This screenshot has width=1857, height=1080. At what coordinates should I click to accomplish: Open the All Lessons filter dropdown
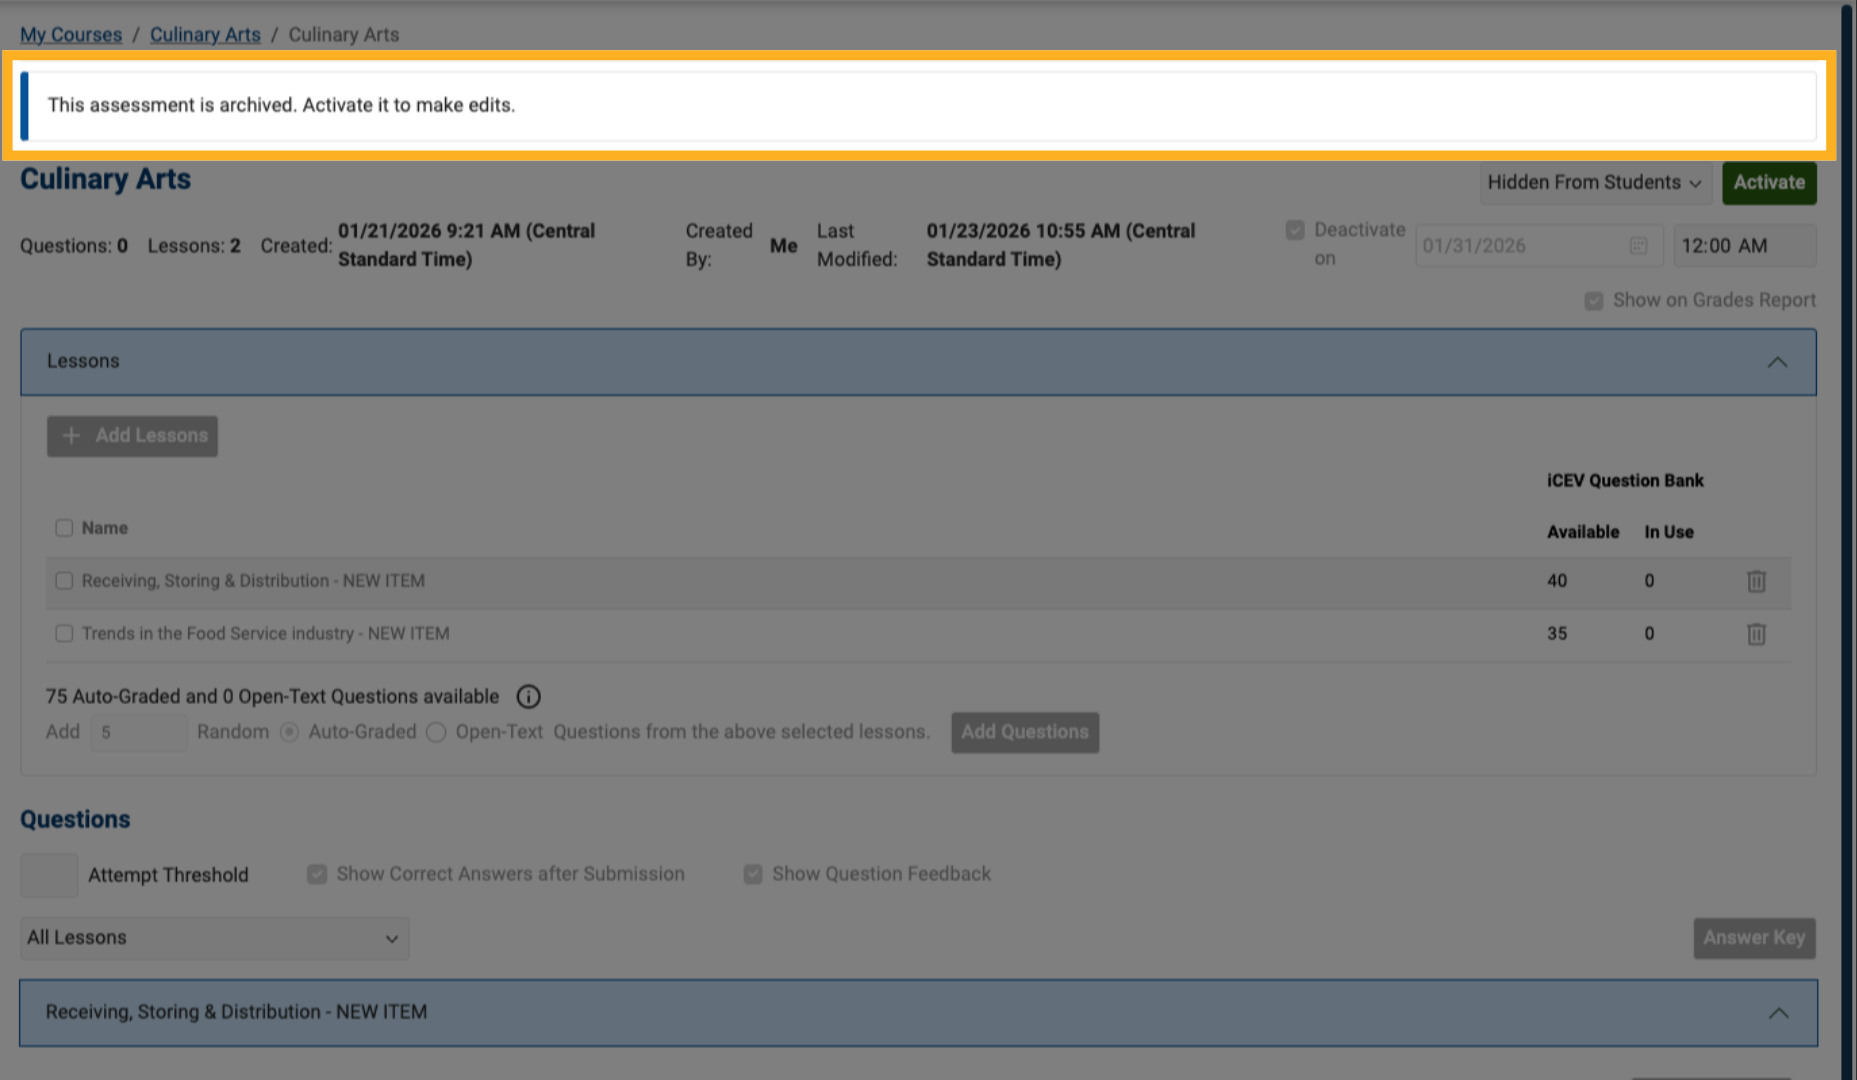214,938
